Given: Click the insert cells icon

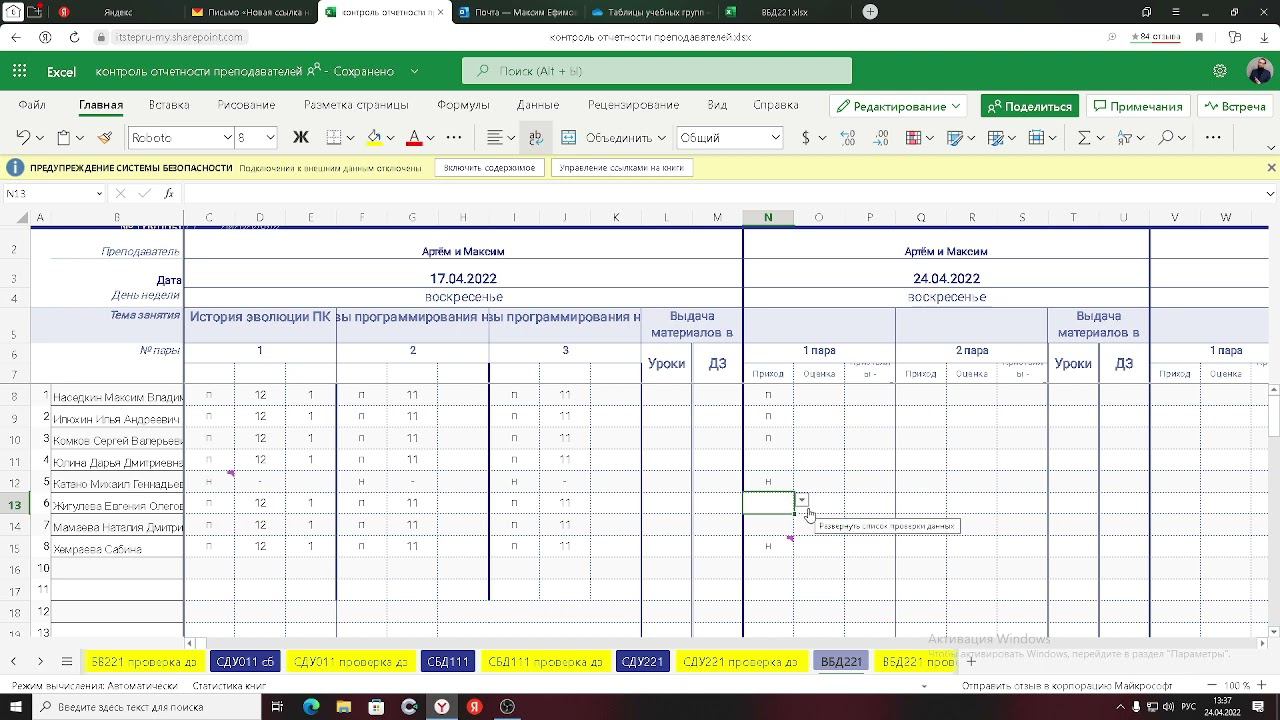Looking at the screenshot, I should (x=1037, y=138).
